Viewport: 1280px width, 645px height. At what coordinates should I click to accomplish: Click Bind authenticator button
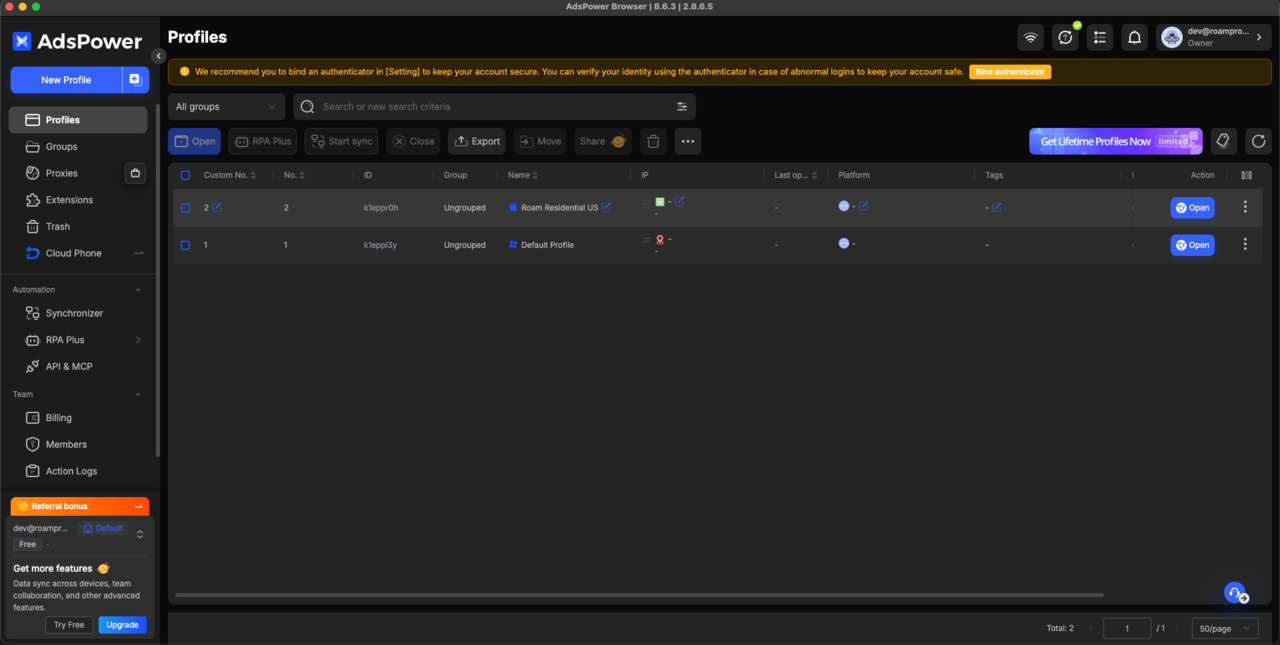point(1010,72)
